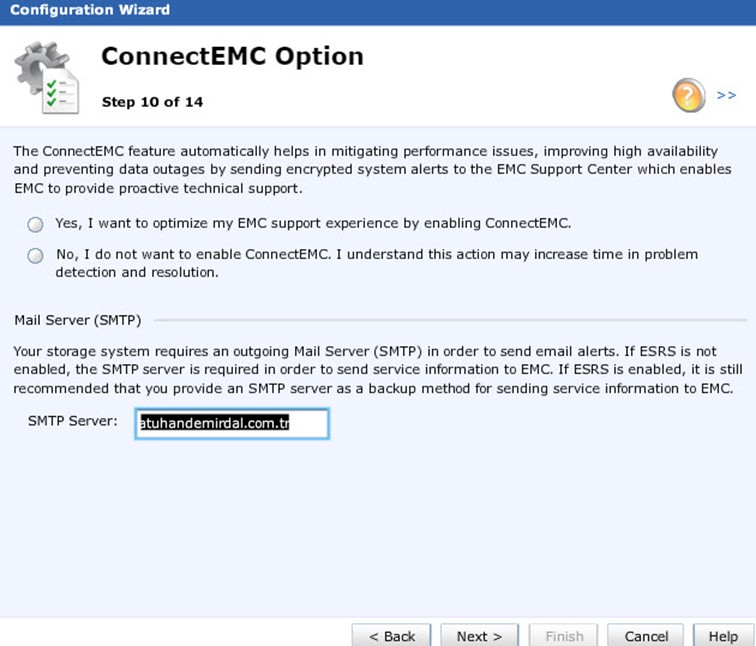Click the gear checklist wizard icon

(x=46, y=77)
